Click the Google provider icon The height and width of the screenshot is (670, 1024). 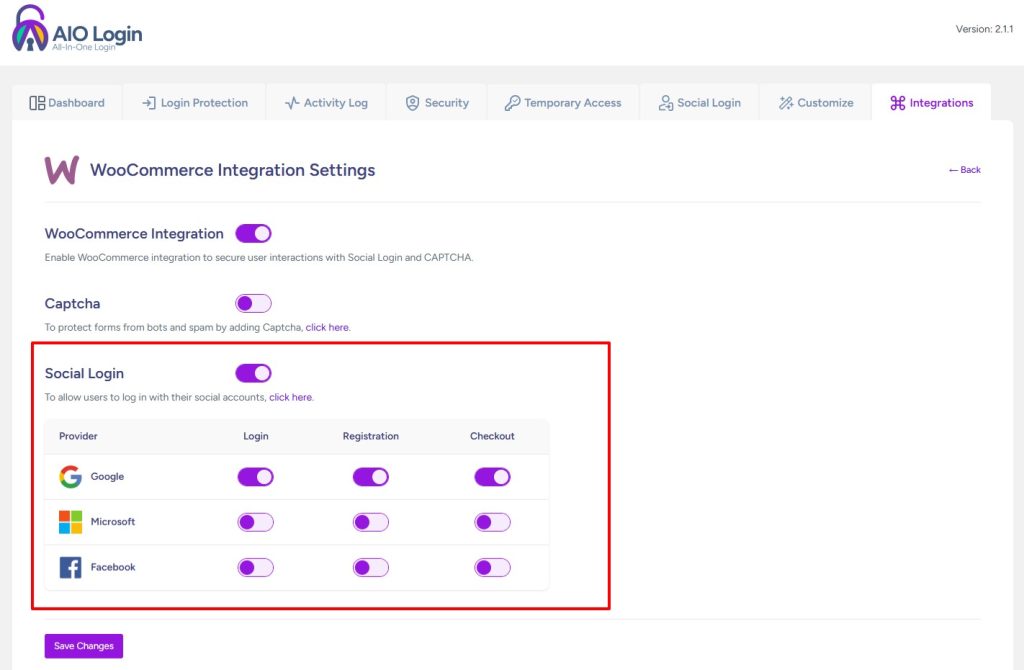[70, 477]
